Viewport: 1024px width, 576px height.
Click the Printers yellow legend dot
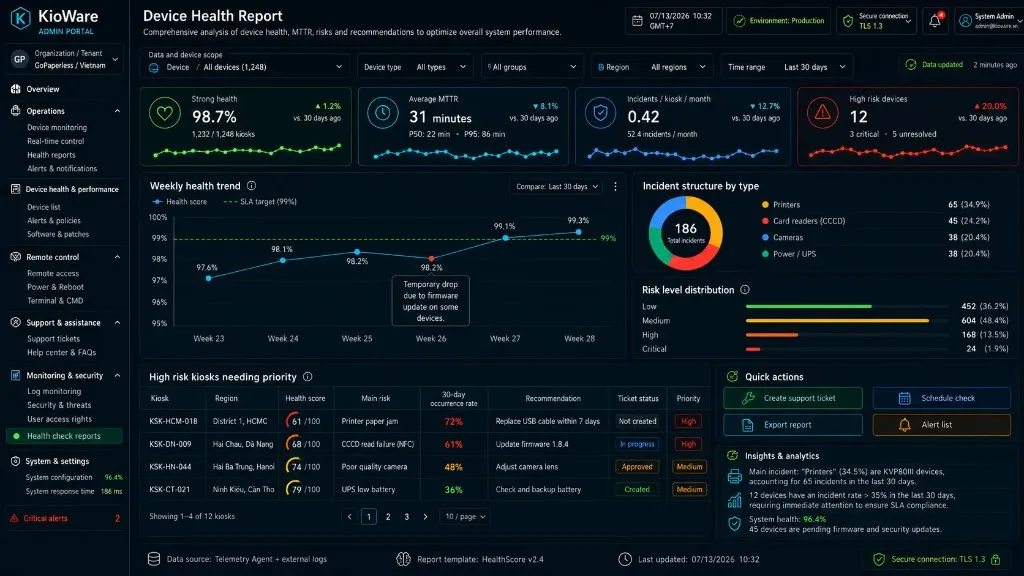click(765, 204)
